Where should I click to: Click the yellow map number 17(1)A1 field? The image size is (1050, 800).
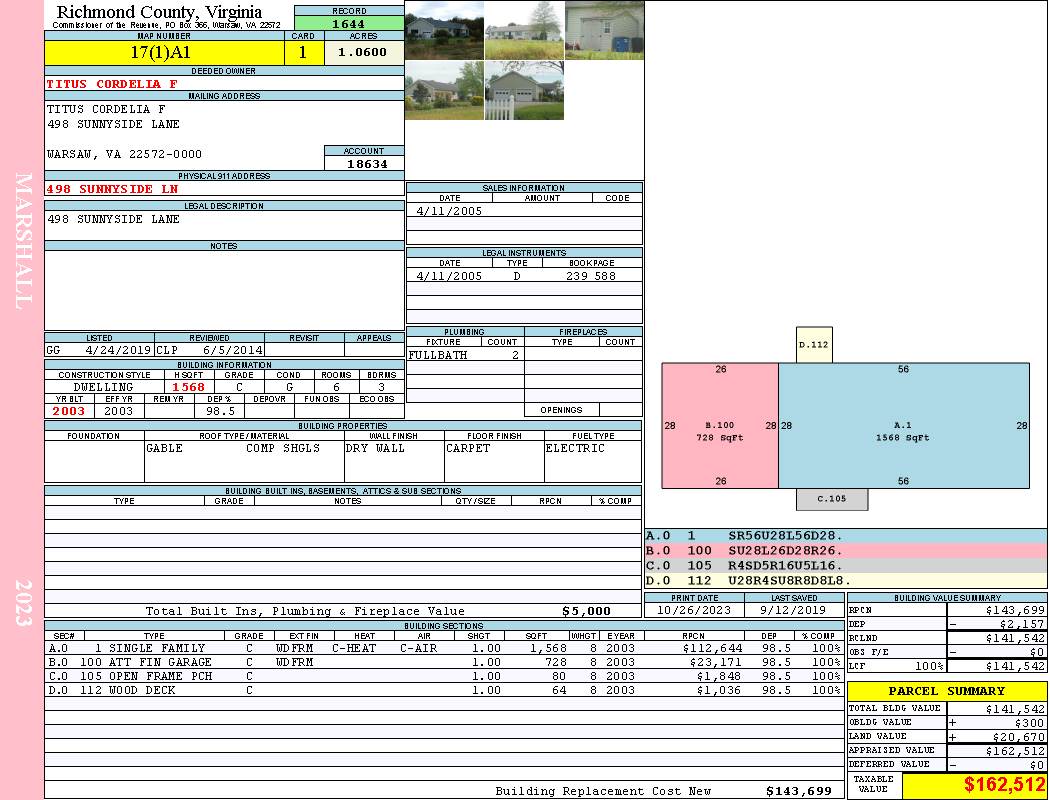point(164,53)
